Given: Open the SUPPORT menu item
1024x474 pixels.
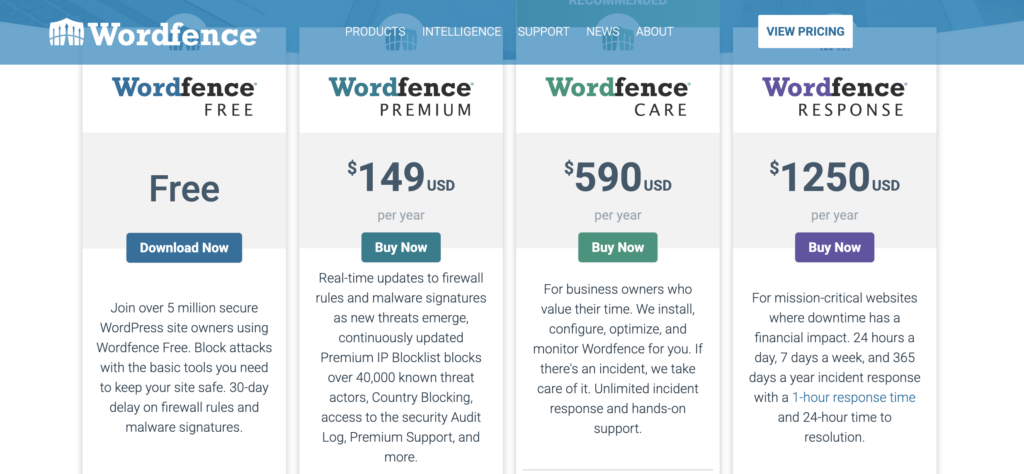Looking at the screenshot, I should 543,31.
